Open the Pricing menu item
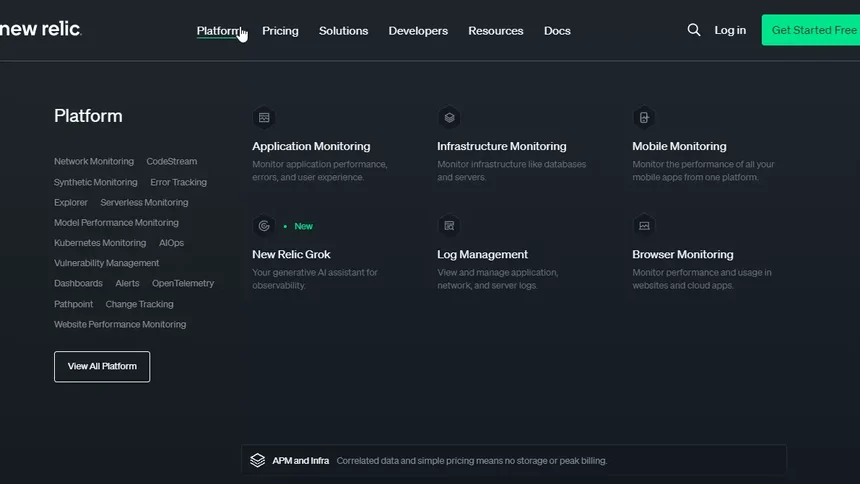 coord(280,31)
